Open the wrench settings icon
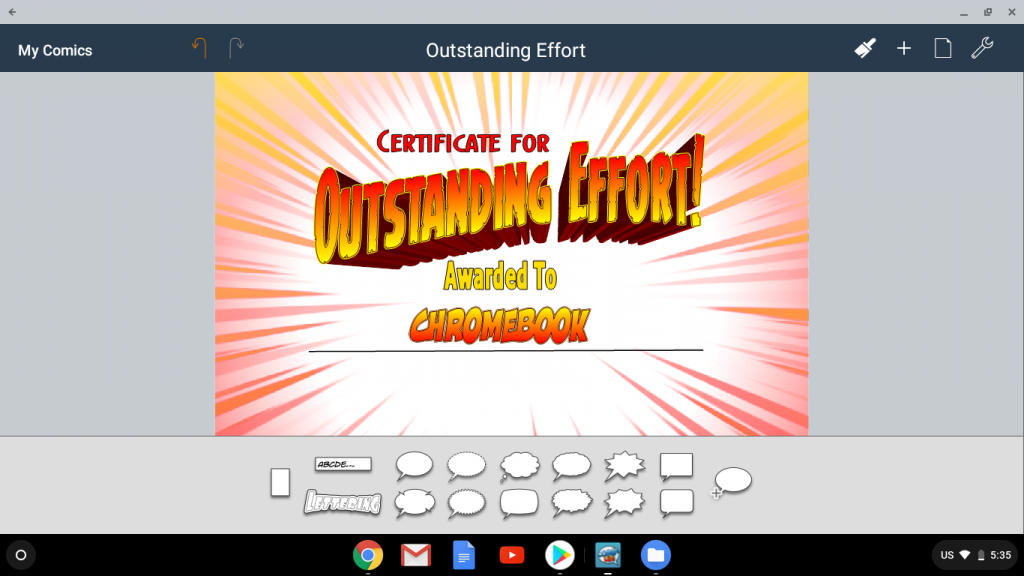Screen dimensions: 1024x576 (982, 48)
